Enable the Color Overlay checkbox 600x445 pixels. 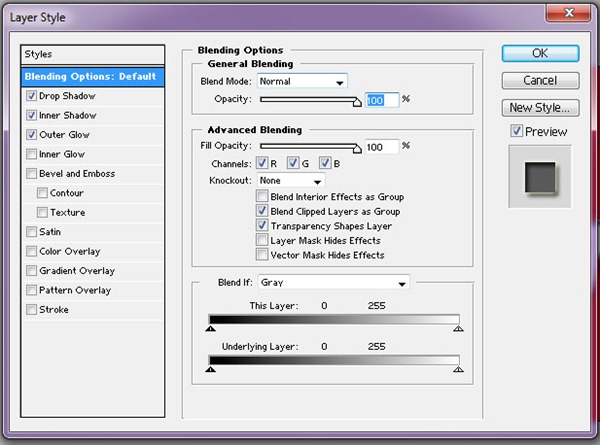pos(31,251)
